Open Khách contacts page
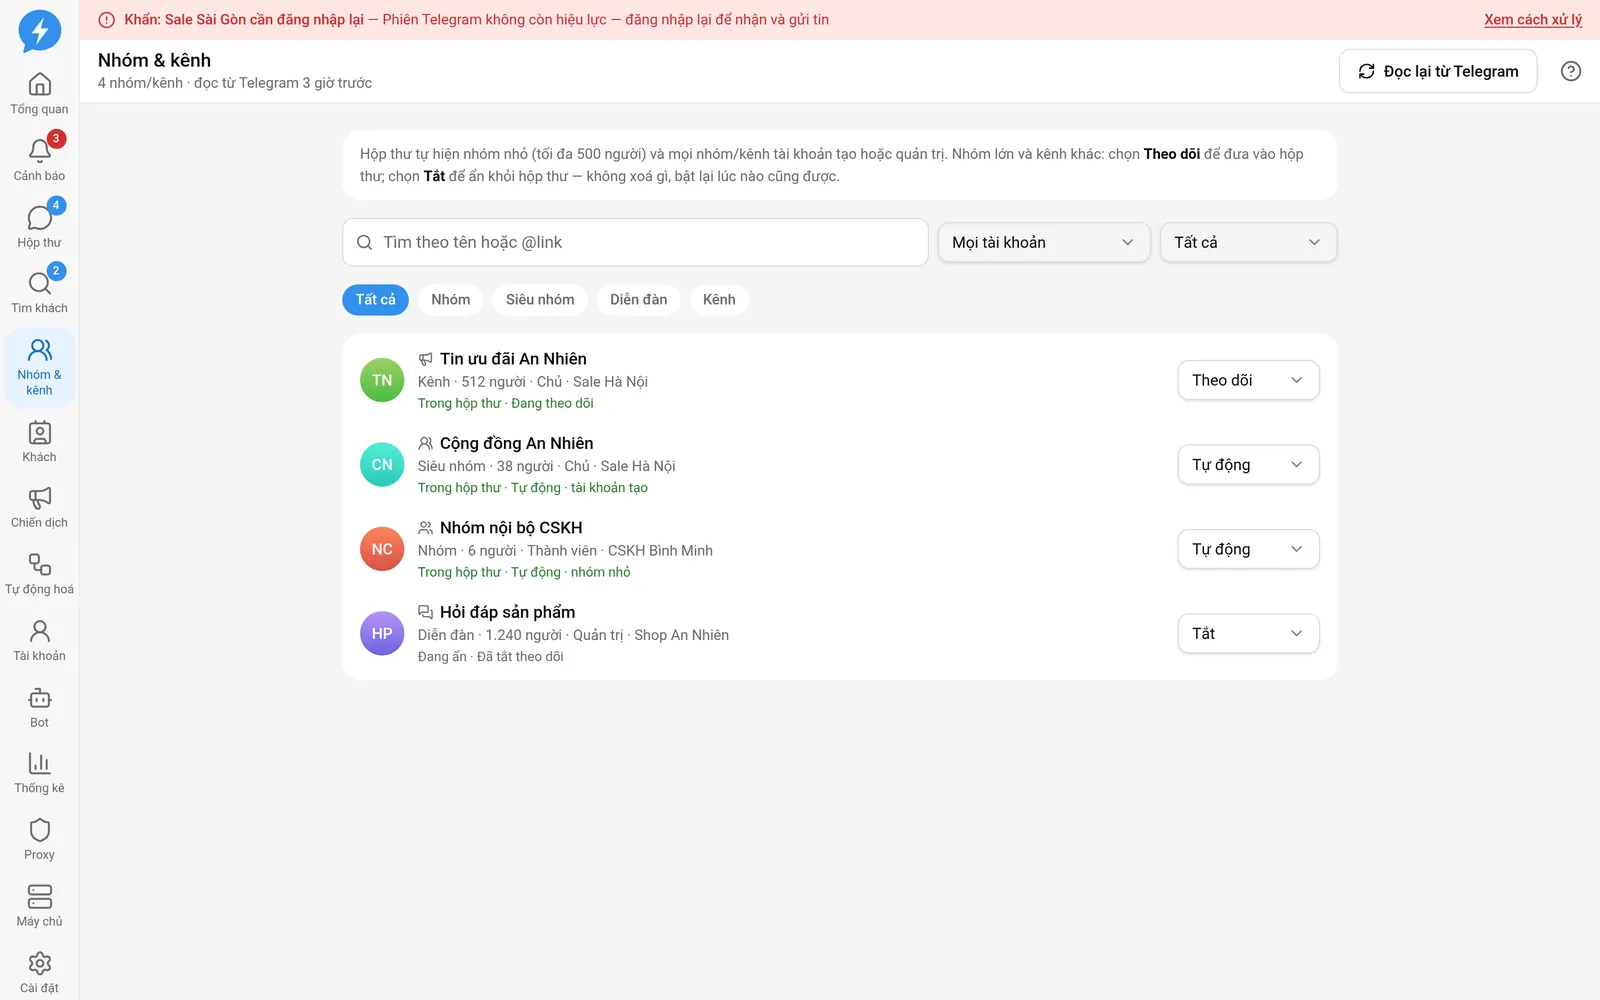The image size is (1600, 1000). tap(40, 441)
